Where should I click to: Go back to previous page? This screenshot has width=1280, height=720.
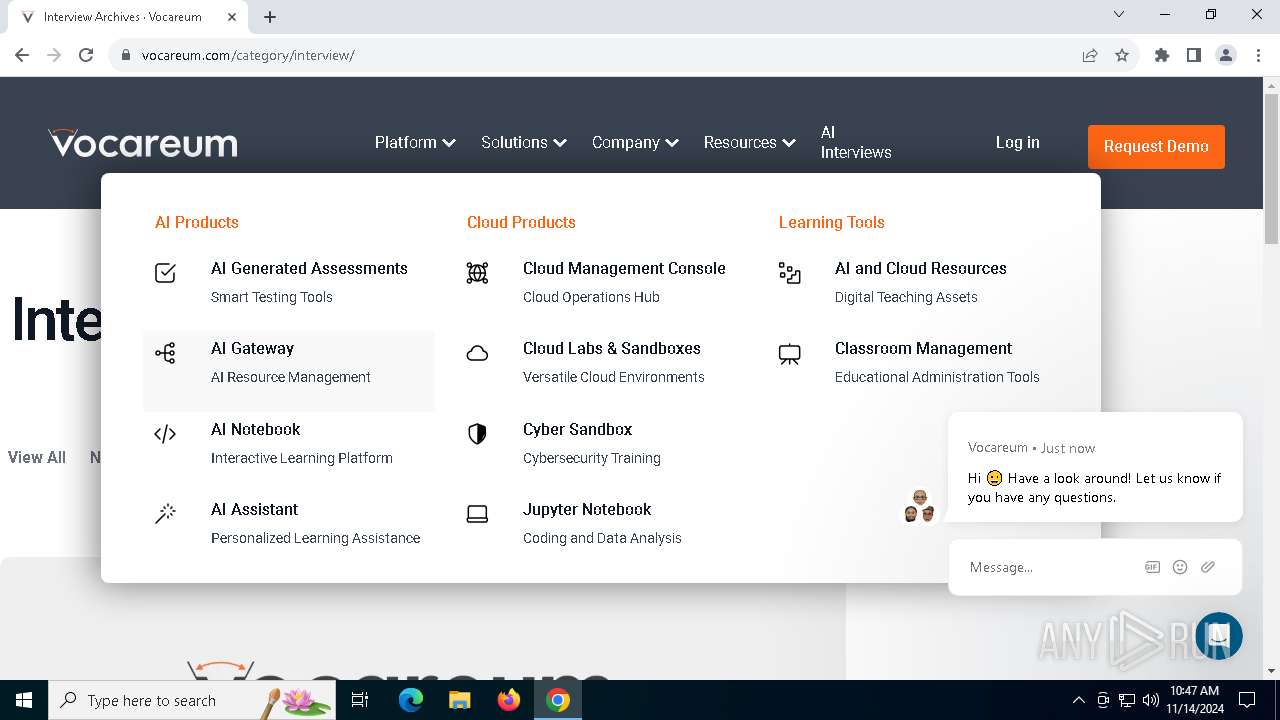22,55
